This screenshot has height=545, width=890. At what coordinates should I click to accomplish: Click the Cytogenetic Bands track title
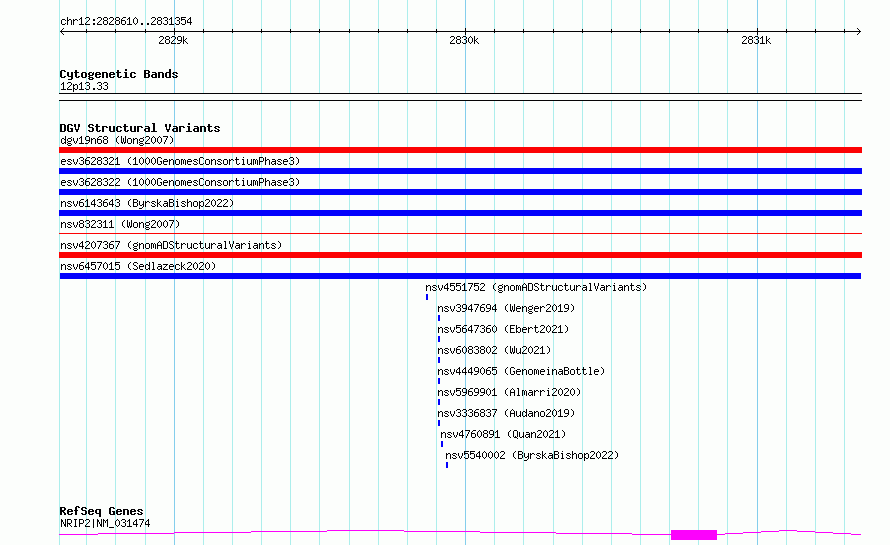tap(119, 74)
